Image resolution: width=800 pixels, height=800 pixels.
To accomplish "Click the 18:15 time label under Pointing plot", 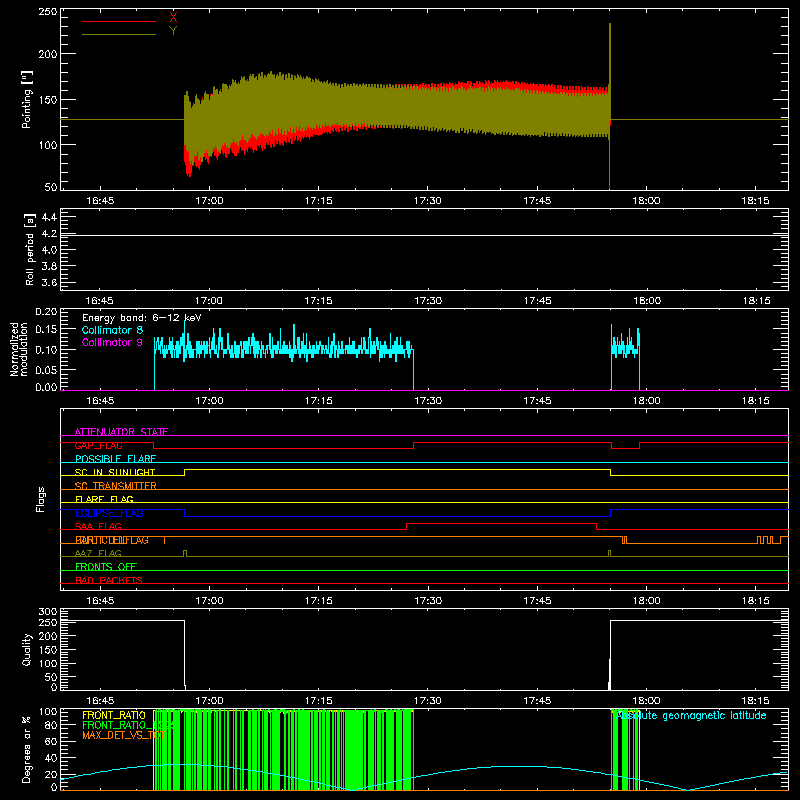I will point(755,201).
